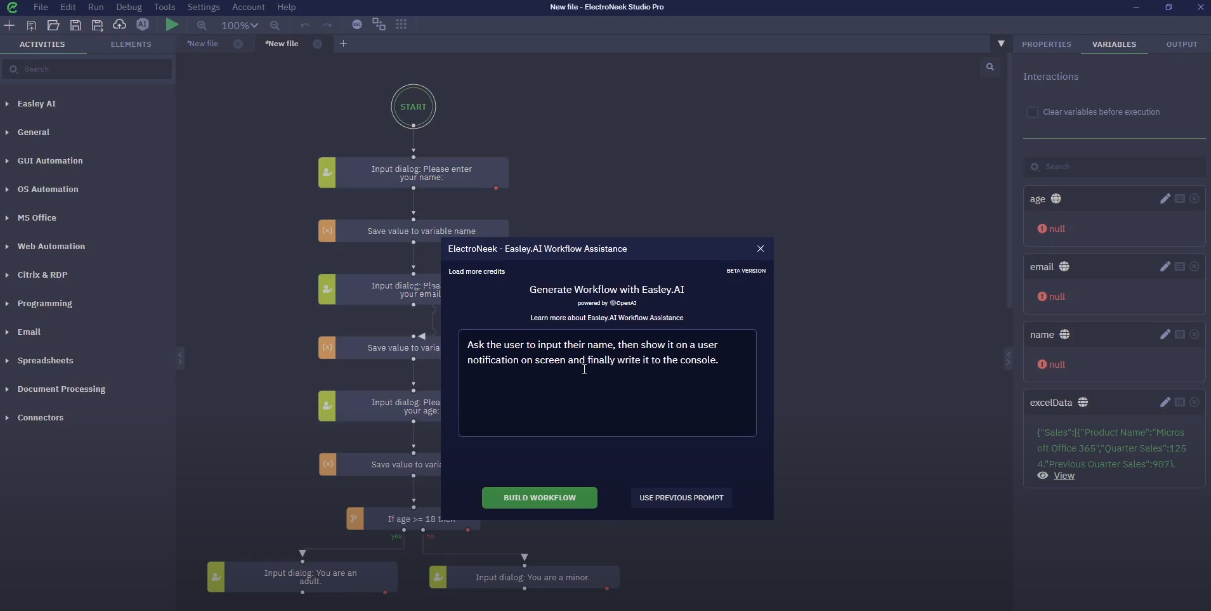Image resolution: width=1211 pixels, height=611 pixels.
Task: Click the View link under excelData
Action: click(x=1064, y=476)
